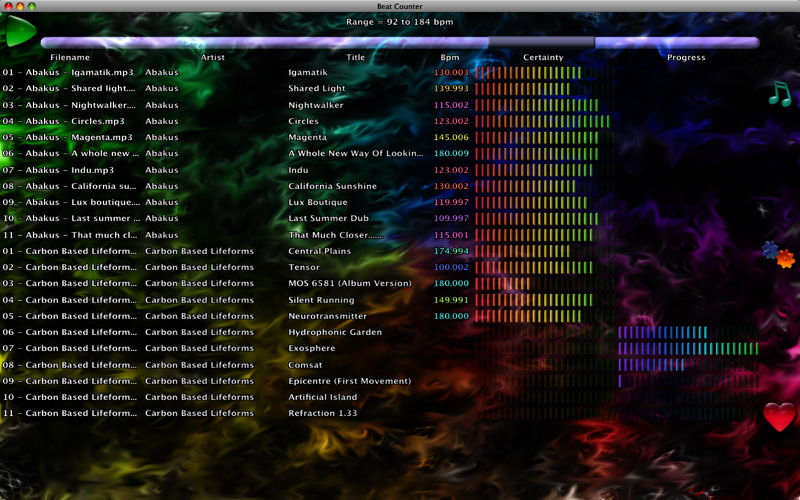Click the Circles row certainty meter
Image resolution: width=800 pixels, height=500 pixels.
click(x=543, y=121)
